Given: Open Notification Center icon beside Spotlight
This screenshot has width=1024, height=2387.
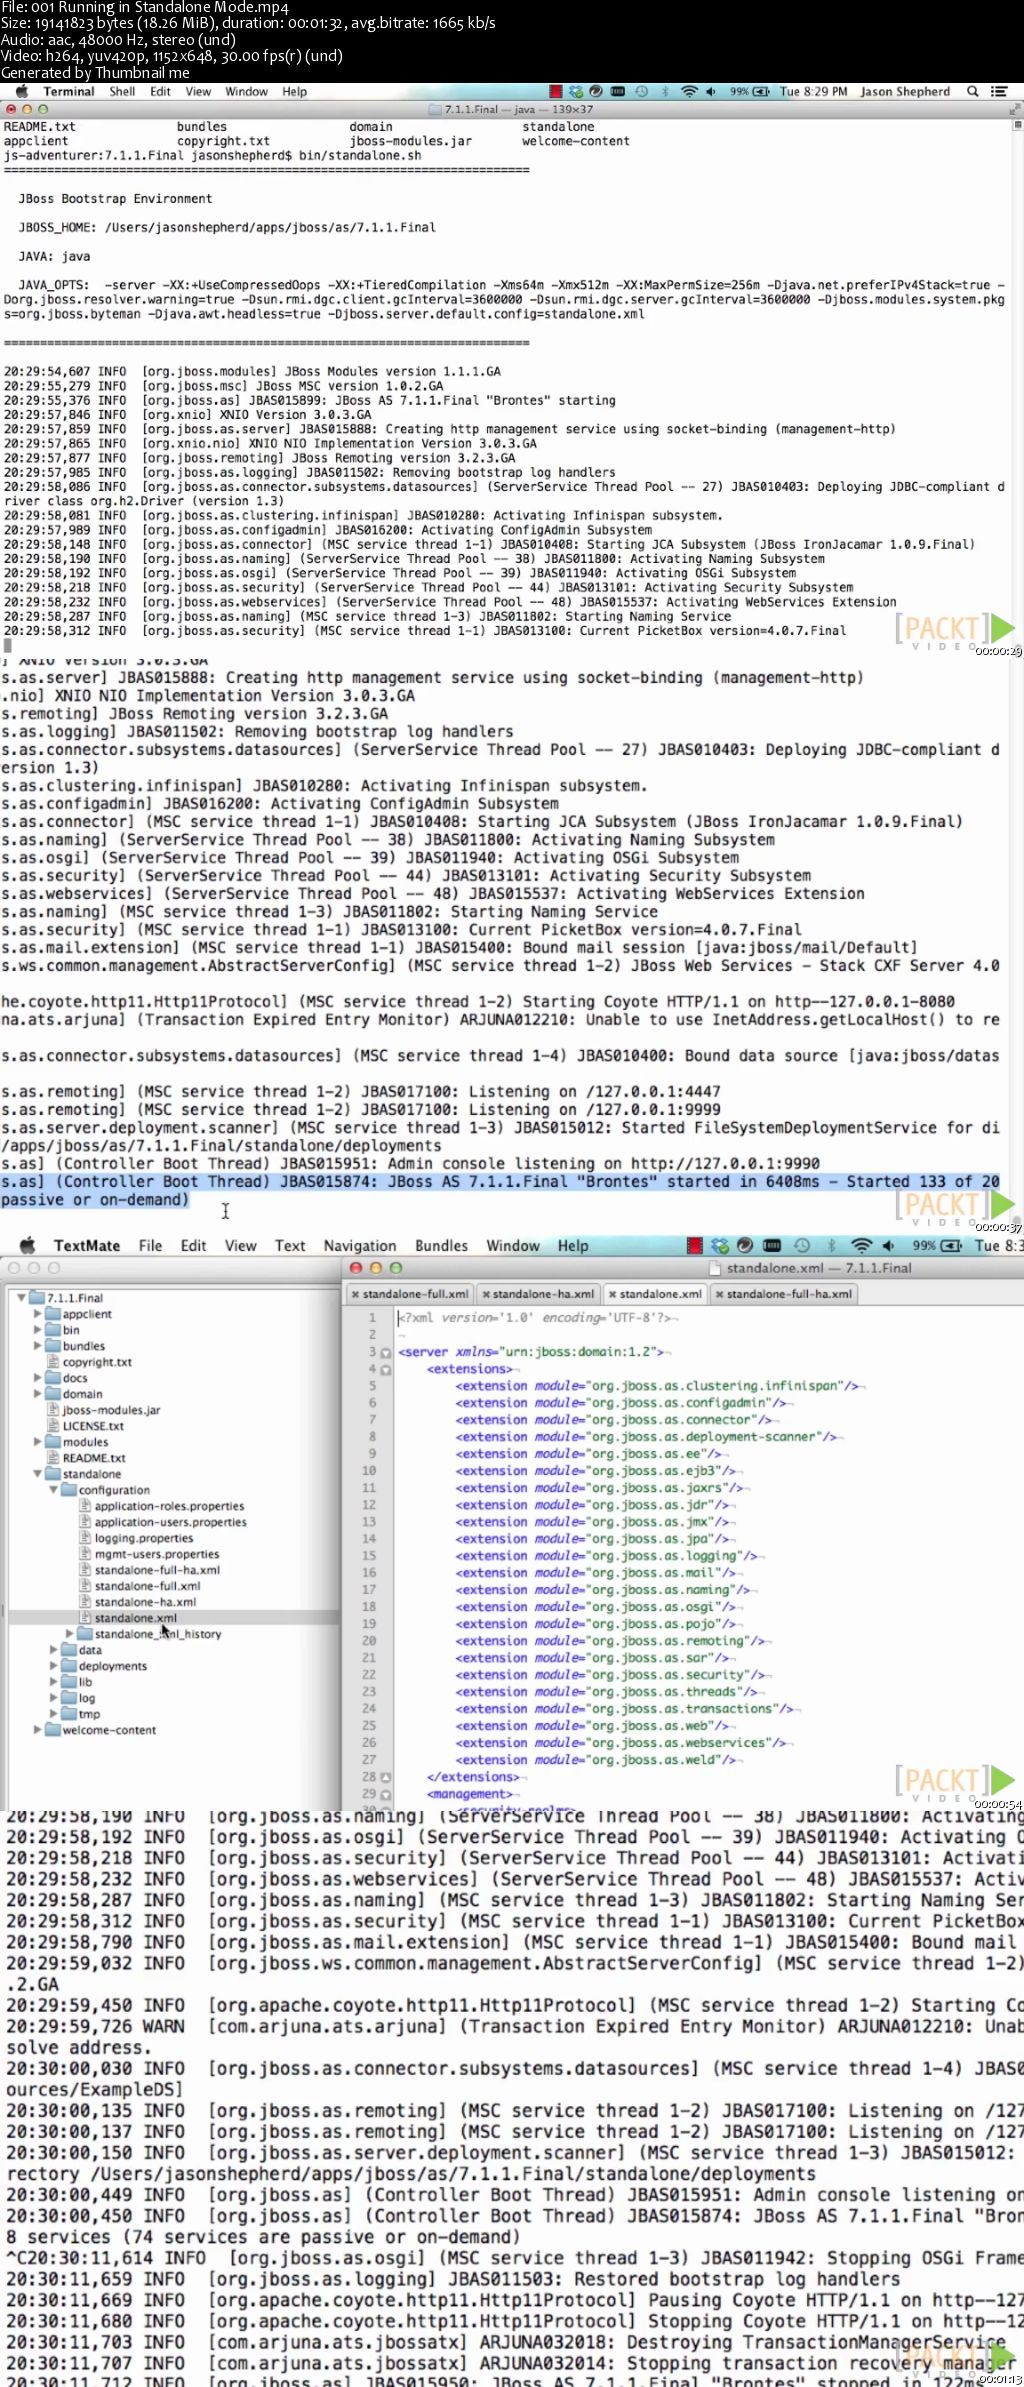Looking at the screenshot, I should (x=998, y=91).
